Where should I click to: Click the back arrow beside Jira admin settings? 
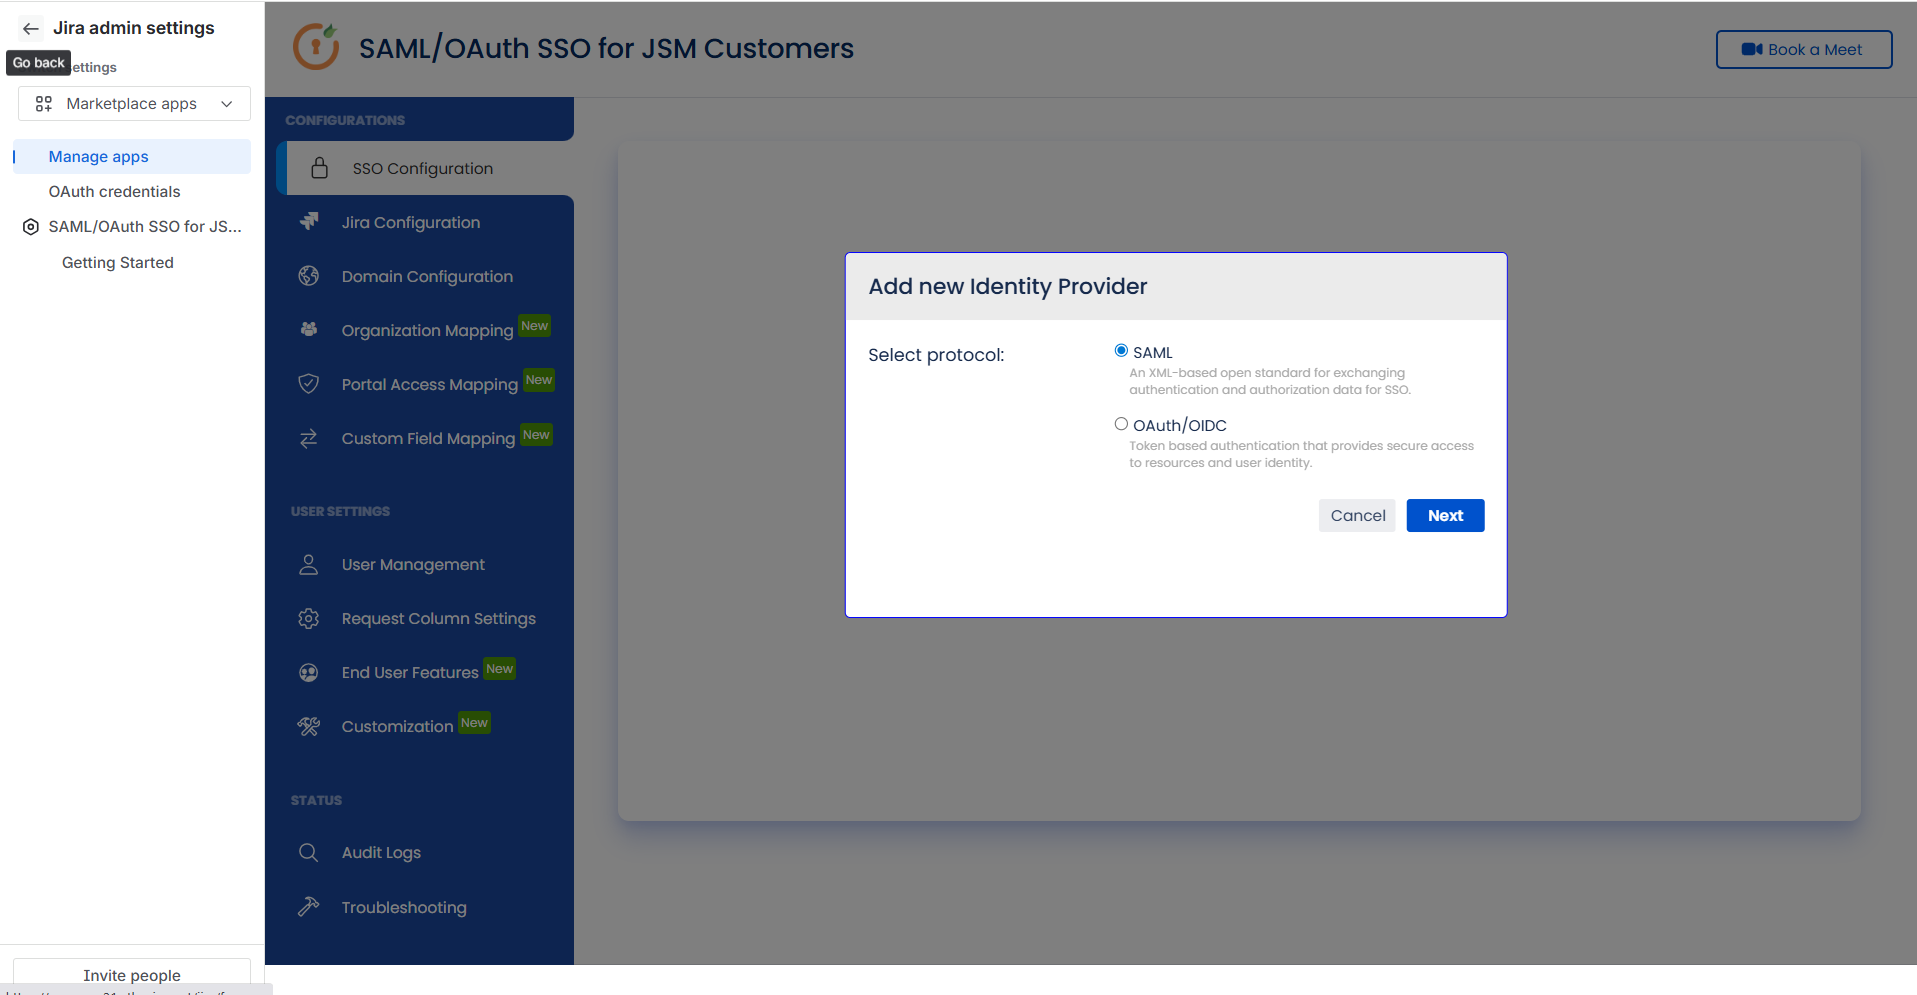[x=31, y=29]
